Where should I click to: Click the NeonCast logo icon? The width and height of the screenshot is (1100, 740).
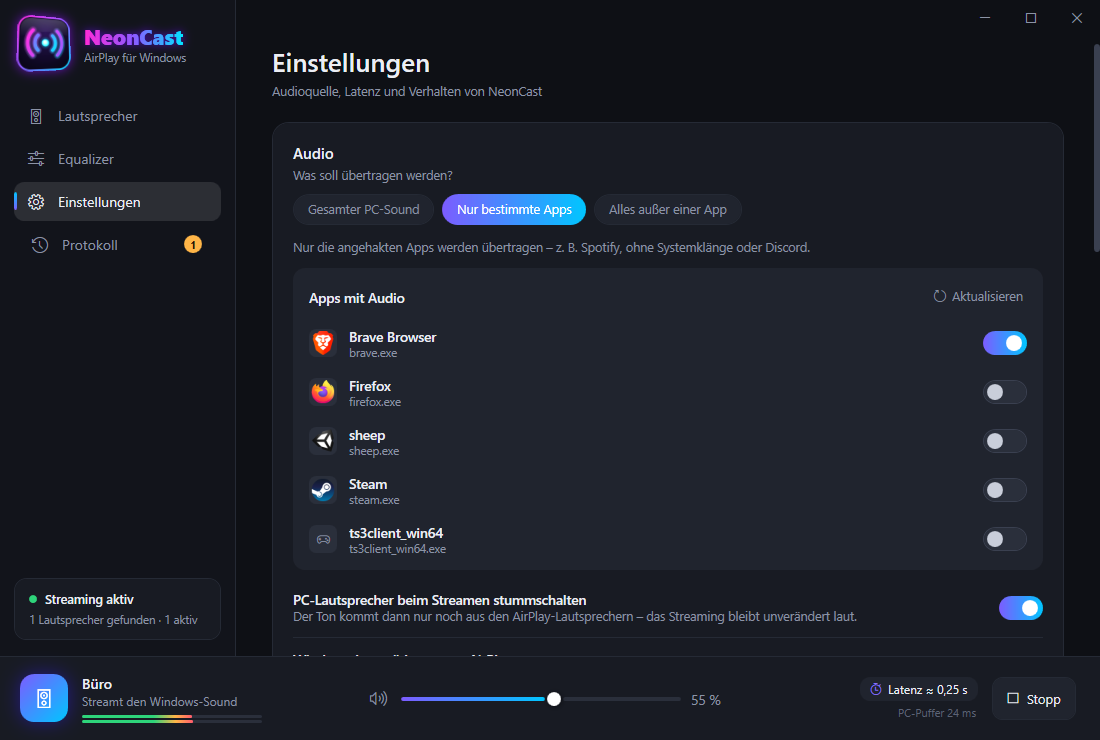point(44,44)
